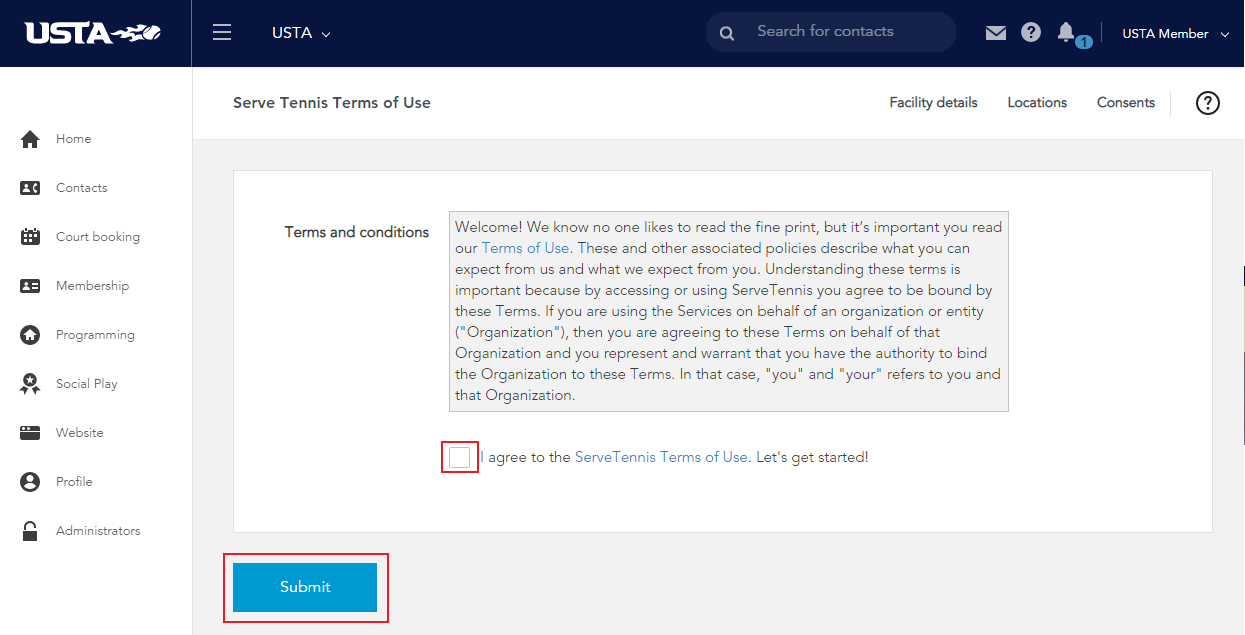Open the mail envelope icon
The width and height of the screenshot is (1245, 635).
tap(995, 33)
